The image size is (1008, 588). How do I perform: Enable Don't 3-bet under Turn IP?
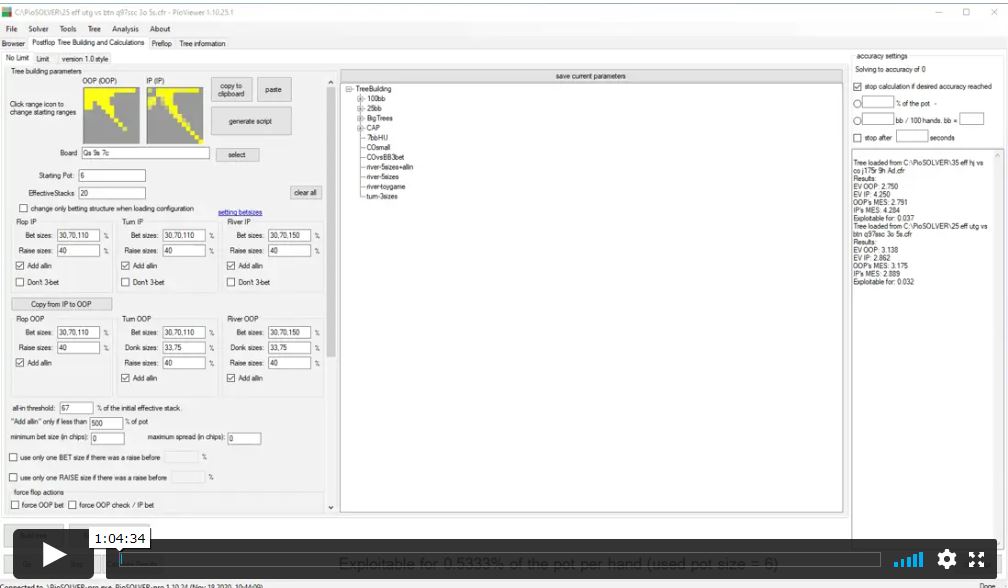tap(125, 282)
